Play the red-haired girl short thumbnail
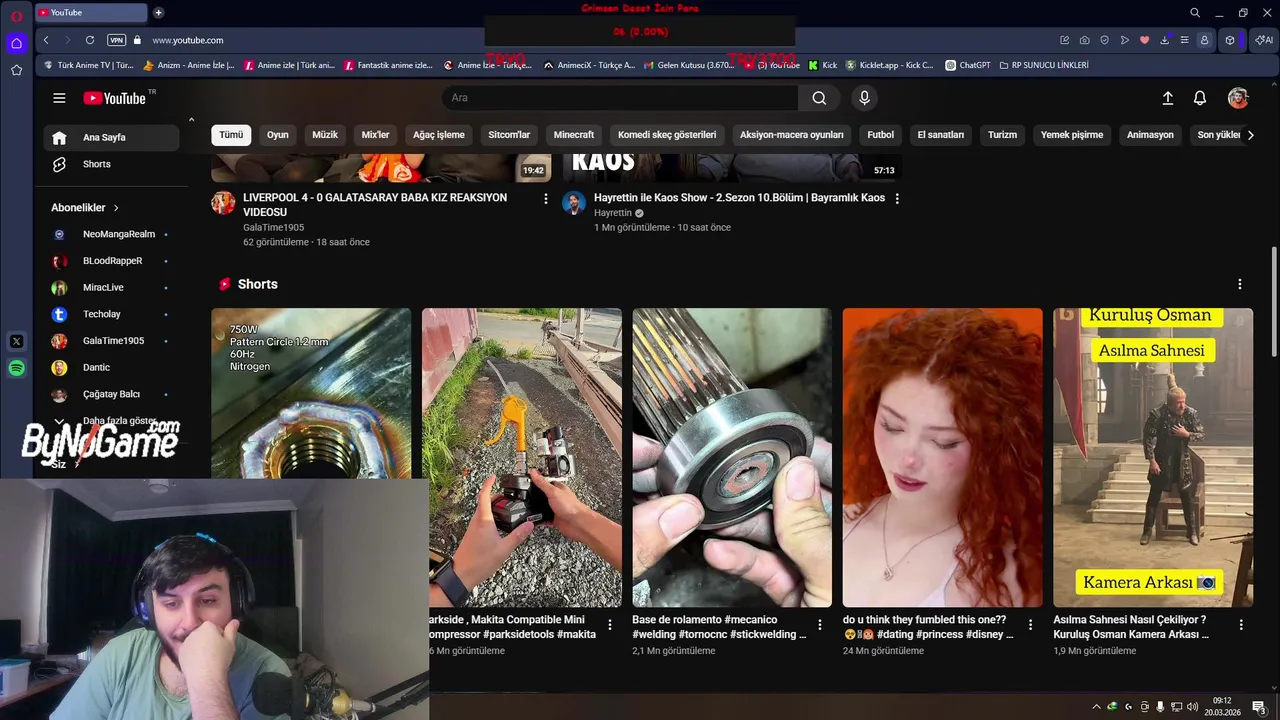The image size is (1280, 720). pos(942,457)
